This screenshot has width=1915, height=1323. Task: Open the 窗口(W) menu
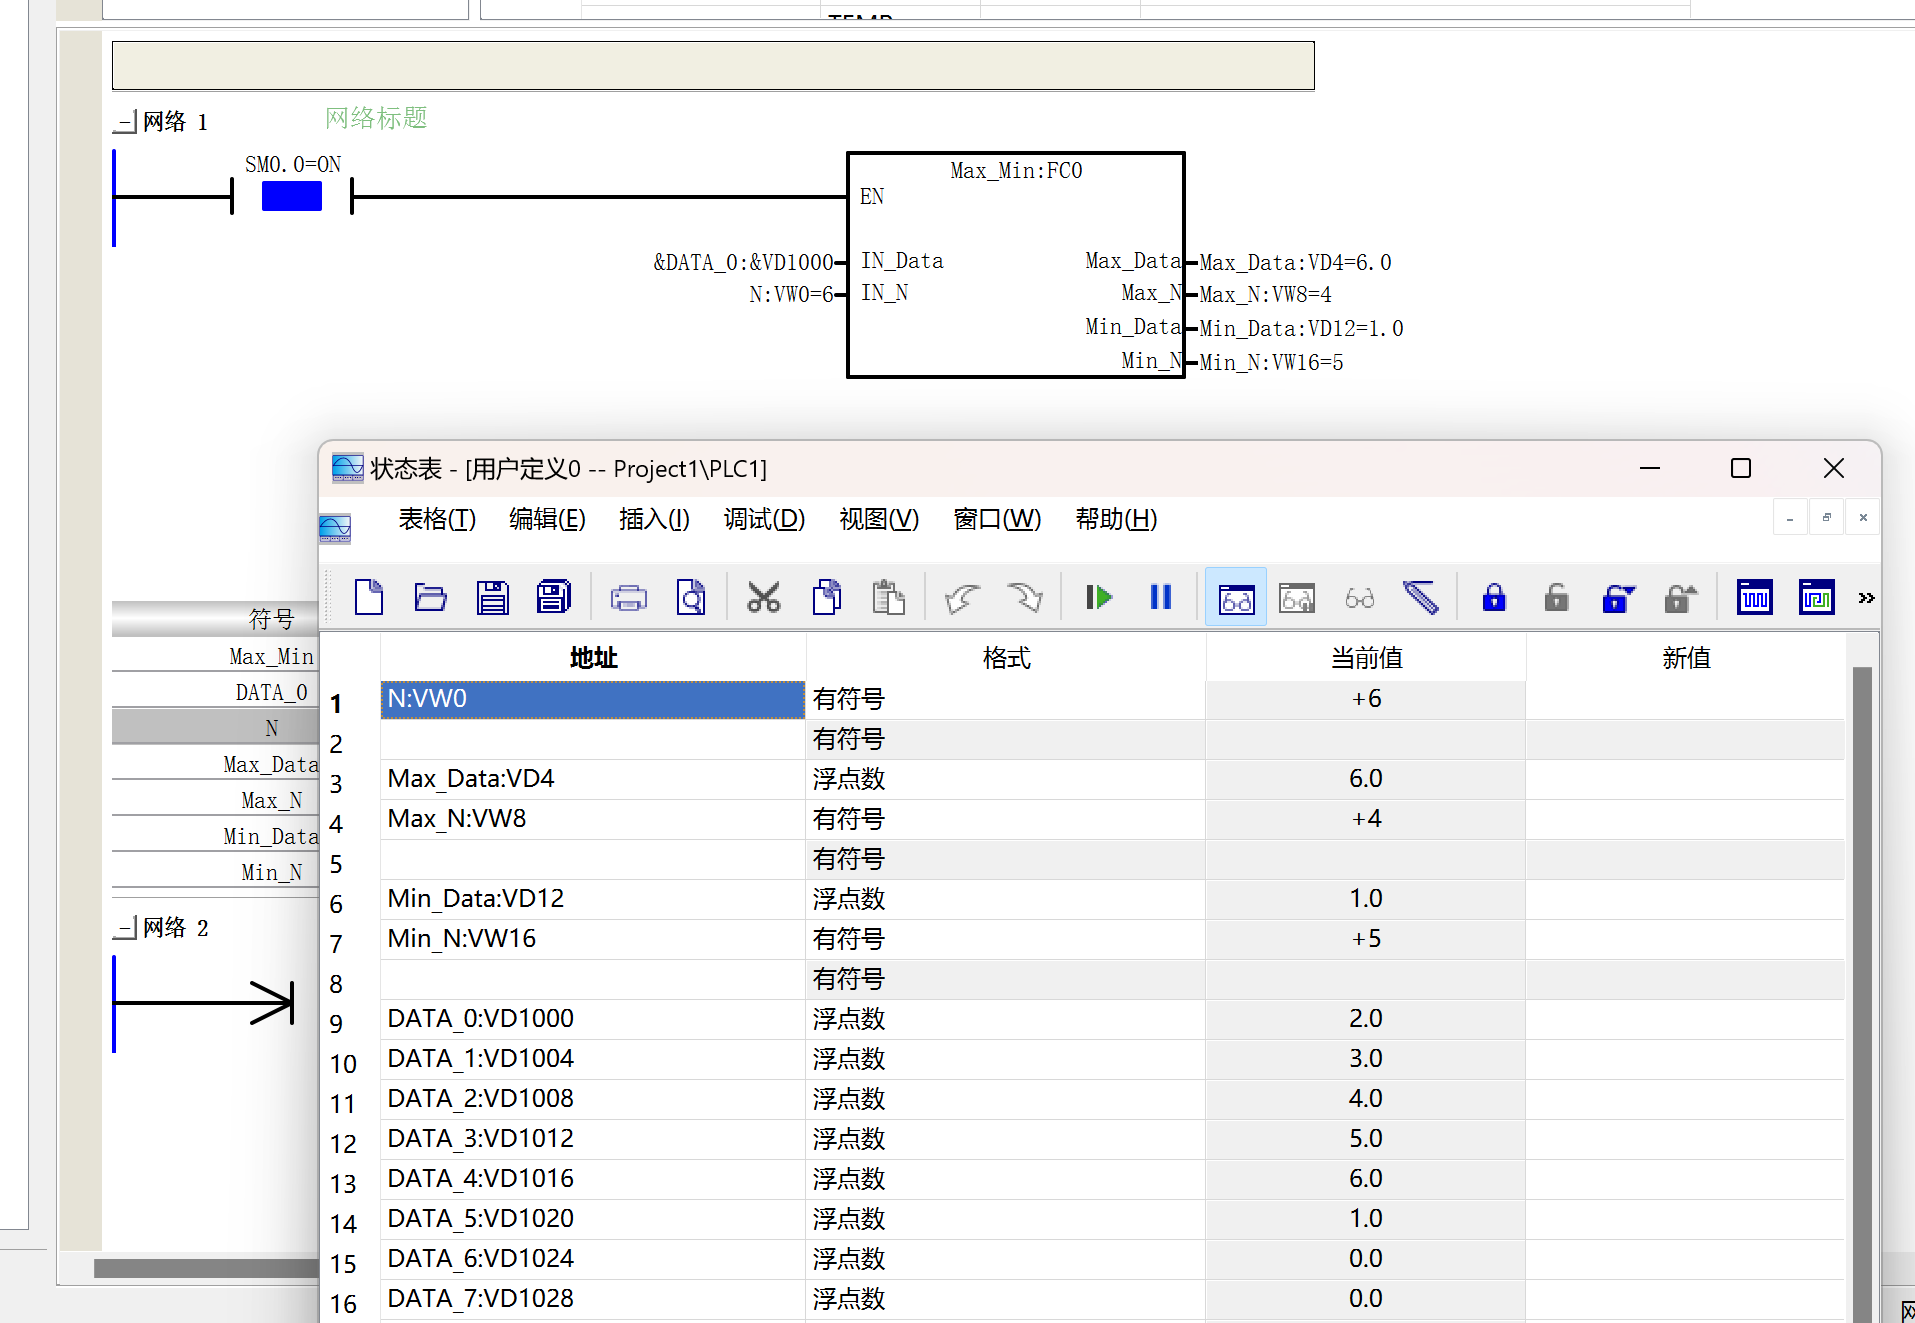(997, 519)
